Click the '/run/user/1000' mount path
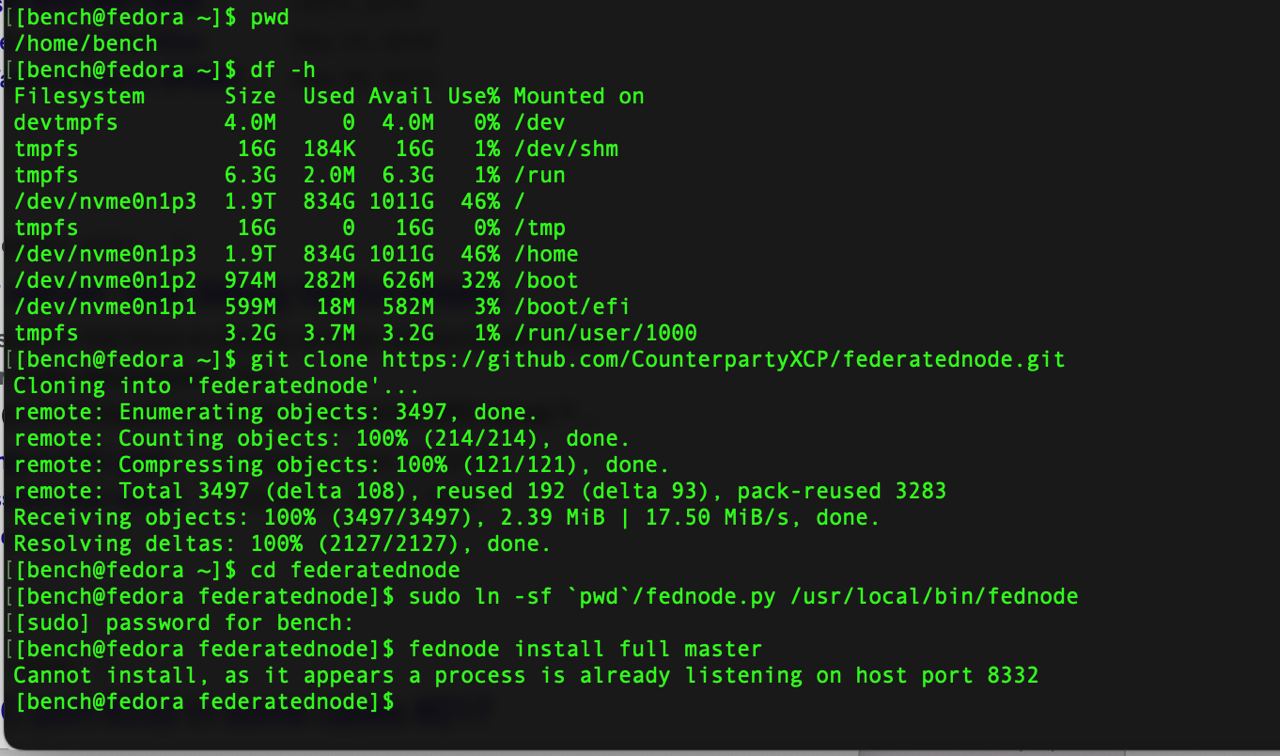The height and width of the screenshot is (756, 1280). coord(605,333)
